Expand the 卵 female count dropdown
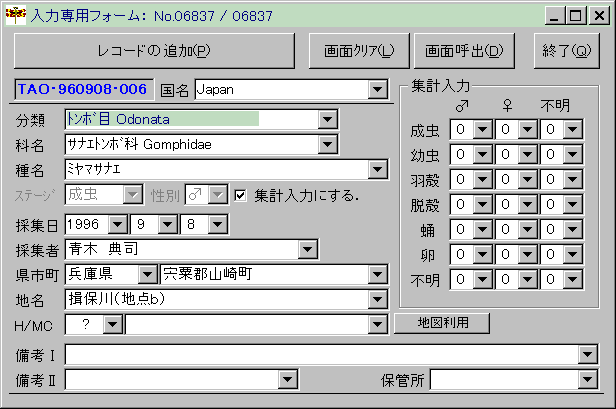616x409 pixels. [528, 255]
